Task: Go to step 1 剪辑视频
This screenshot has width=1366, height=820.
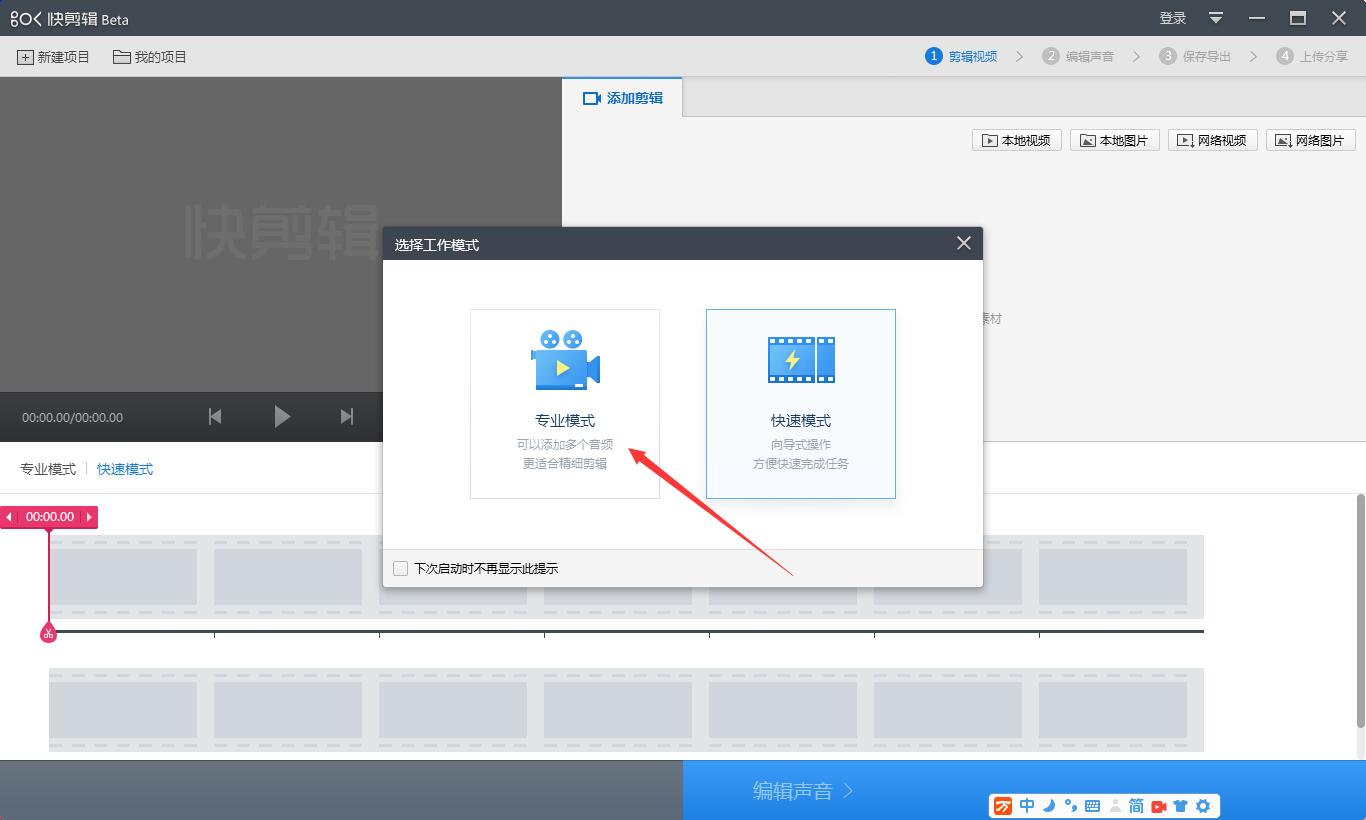Action: [x=961, y=56]
